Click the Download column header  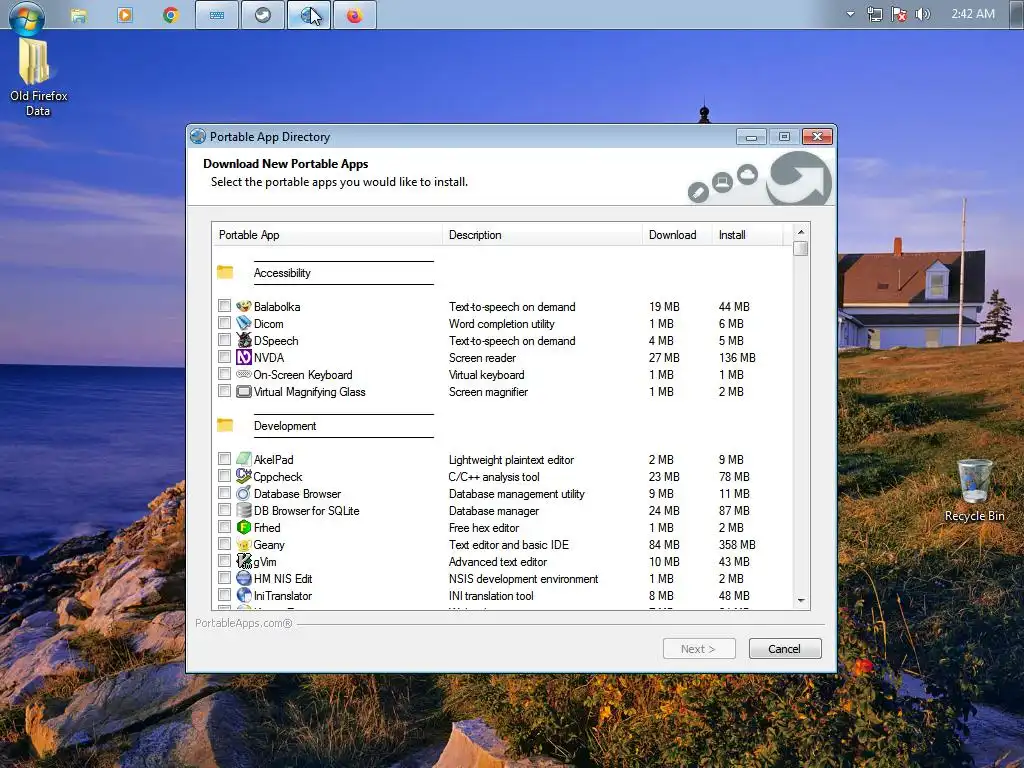click(677, 234)
